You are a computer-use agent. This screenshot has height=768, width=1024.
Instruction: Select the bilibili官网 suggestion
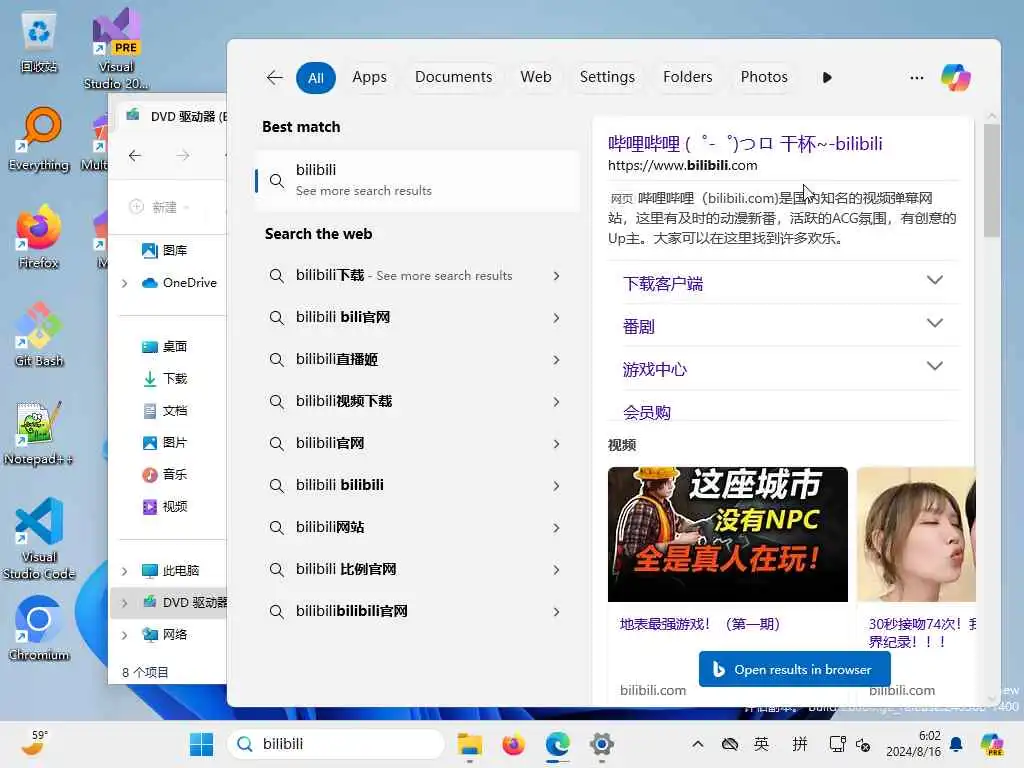[x=417, y=443]
